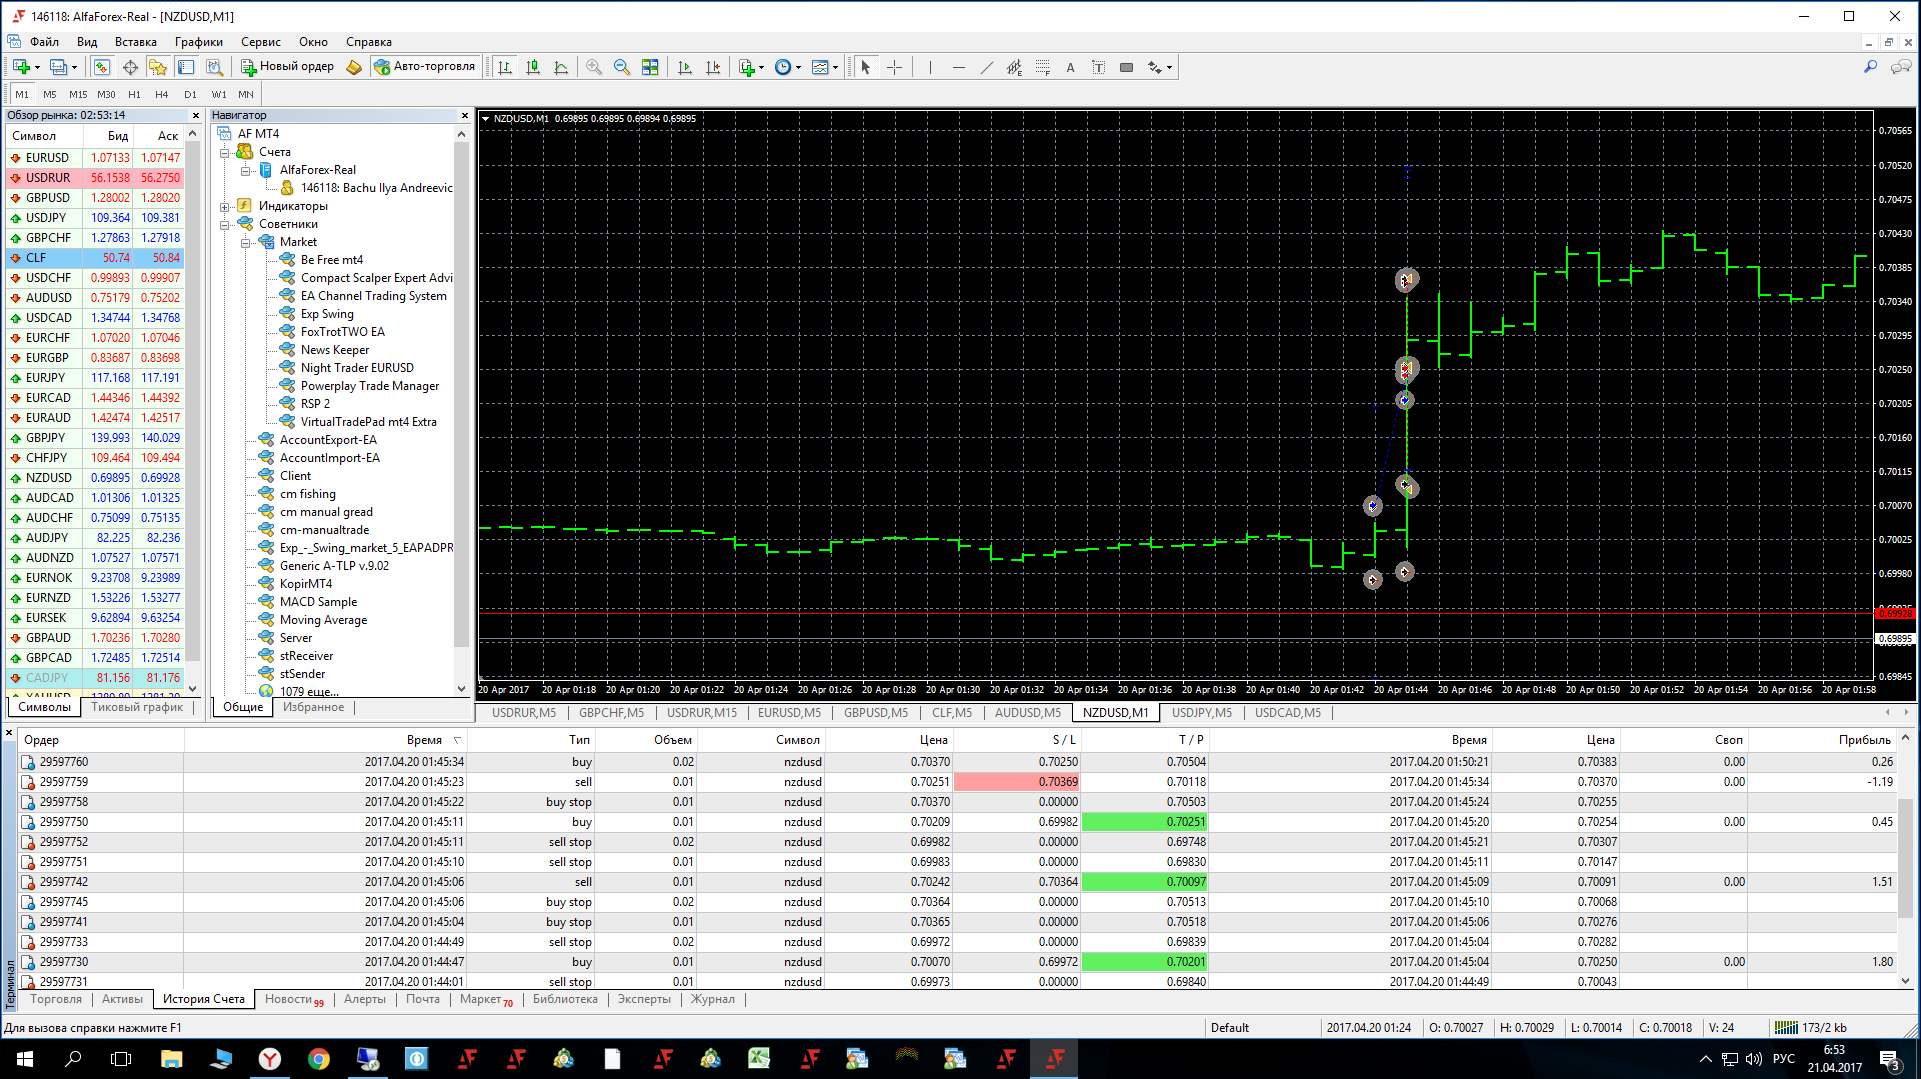Click the zoom in chart icon
Screen dimensions: 1921x1079
[x=594, y=67]
